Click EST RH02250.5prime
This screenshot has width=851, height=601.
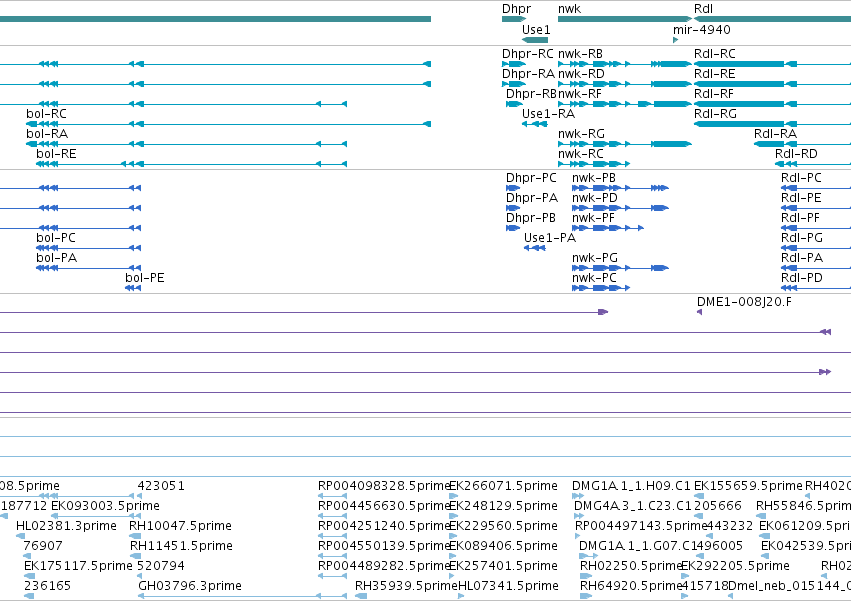(631, 566)
